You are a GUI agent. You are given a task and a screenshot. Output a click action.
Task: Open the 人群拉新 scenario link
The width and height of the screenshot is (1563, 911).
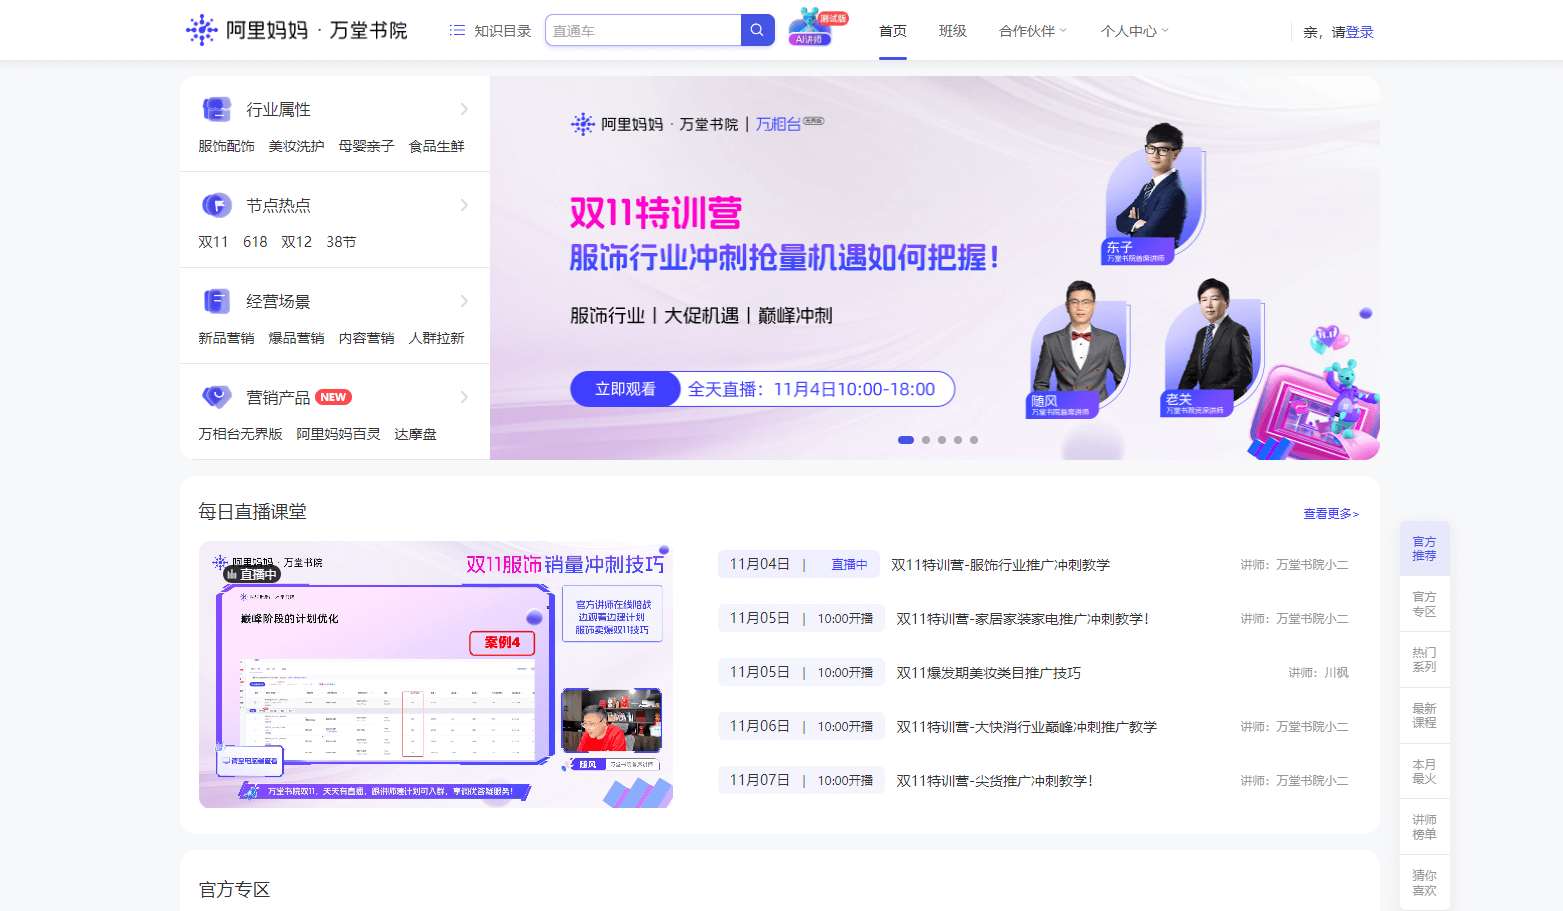pyautogui.click(x=437, y=338)
